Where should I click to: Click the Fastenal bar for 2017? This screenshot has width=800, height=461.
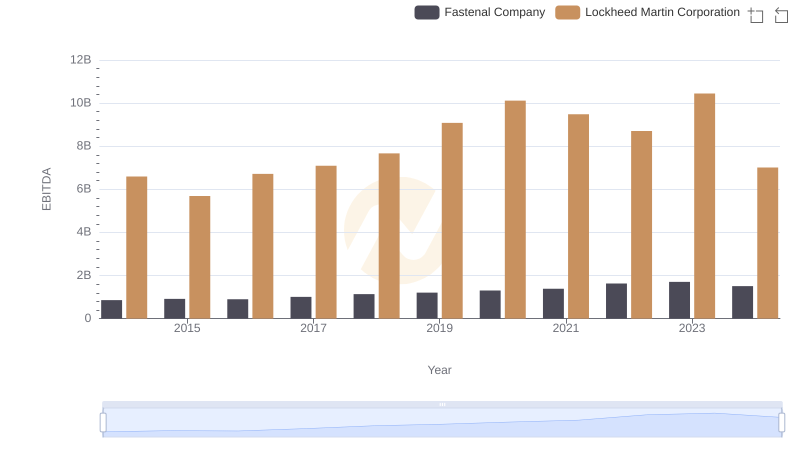click(x=301, y=308)
